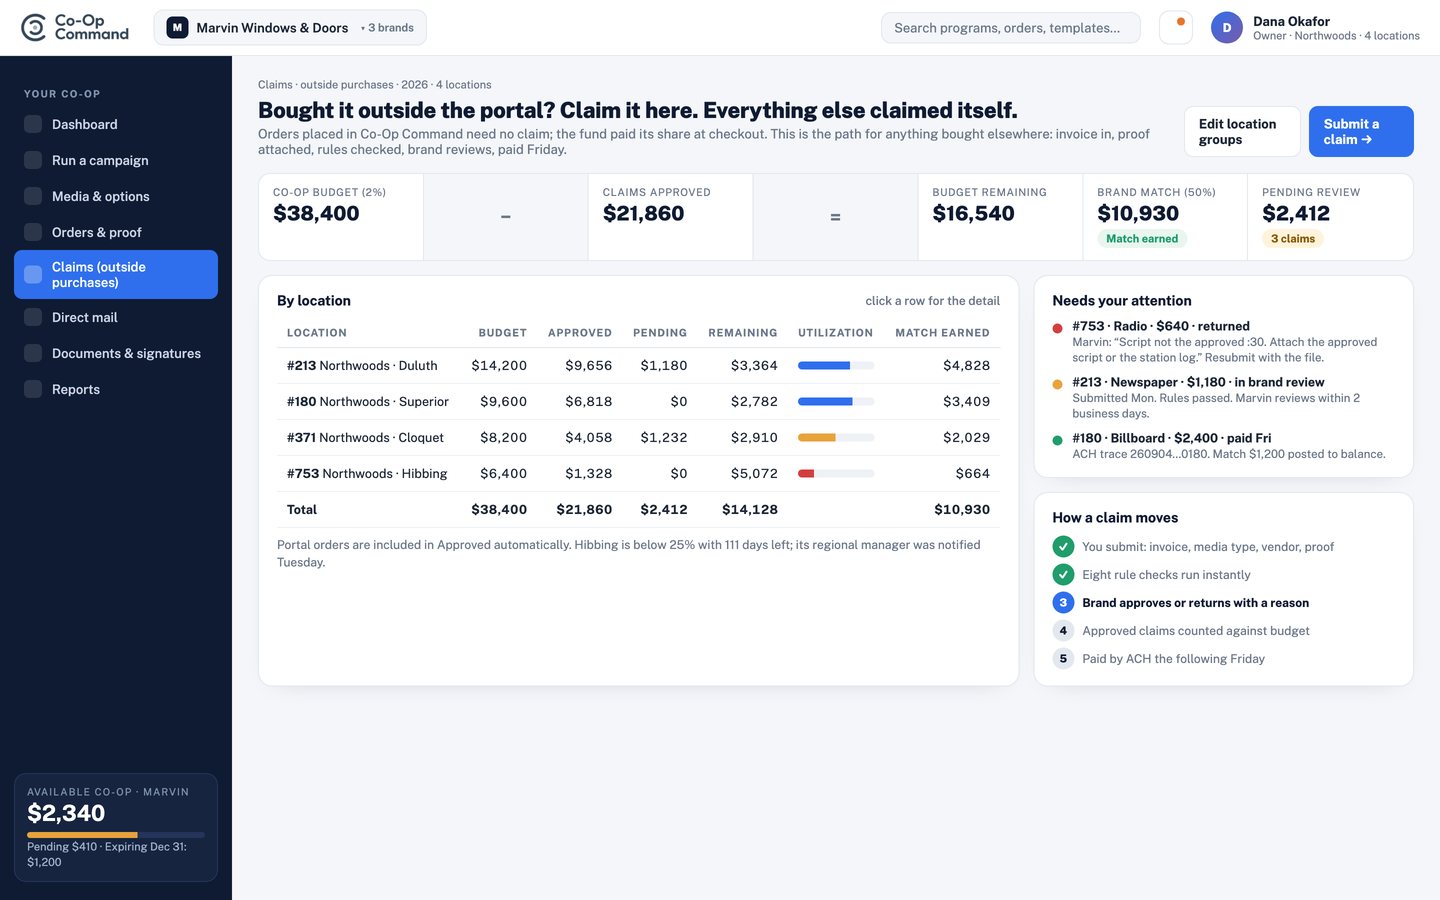Click the green check beside 'You submit' step
This screenshot has height=900, width=1440.
coord(1063,547)
